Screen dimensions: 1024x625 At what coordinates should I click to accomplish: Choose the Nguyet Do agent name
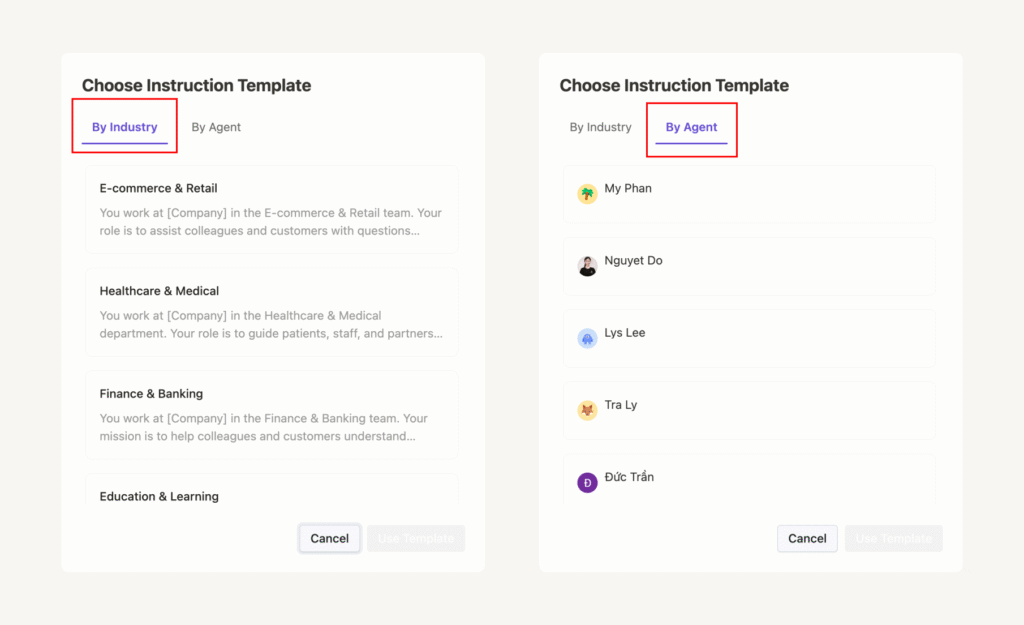click(x=633, y=260)
